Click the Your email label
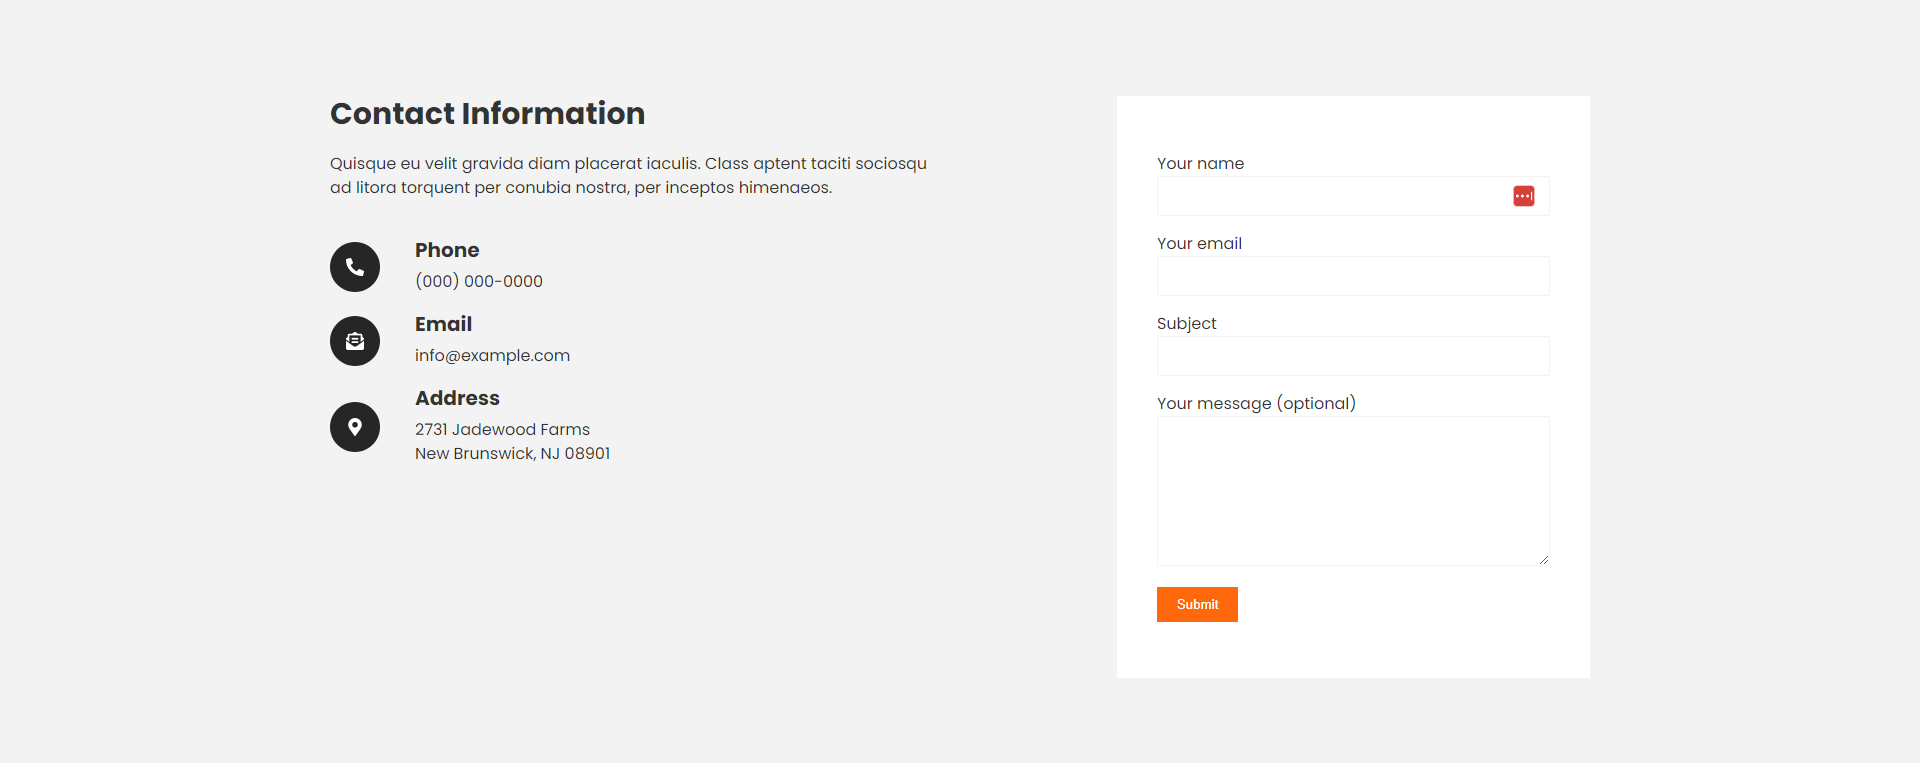1920x763 pixels. point(1199,243)
